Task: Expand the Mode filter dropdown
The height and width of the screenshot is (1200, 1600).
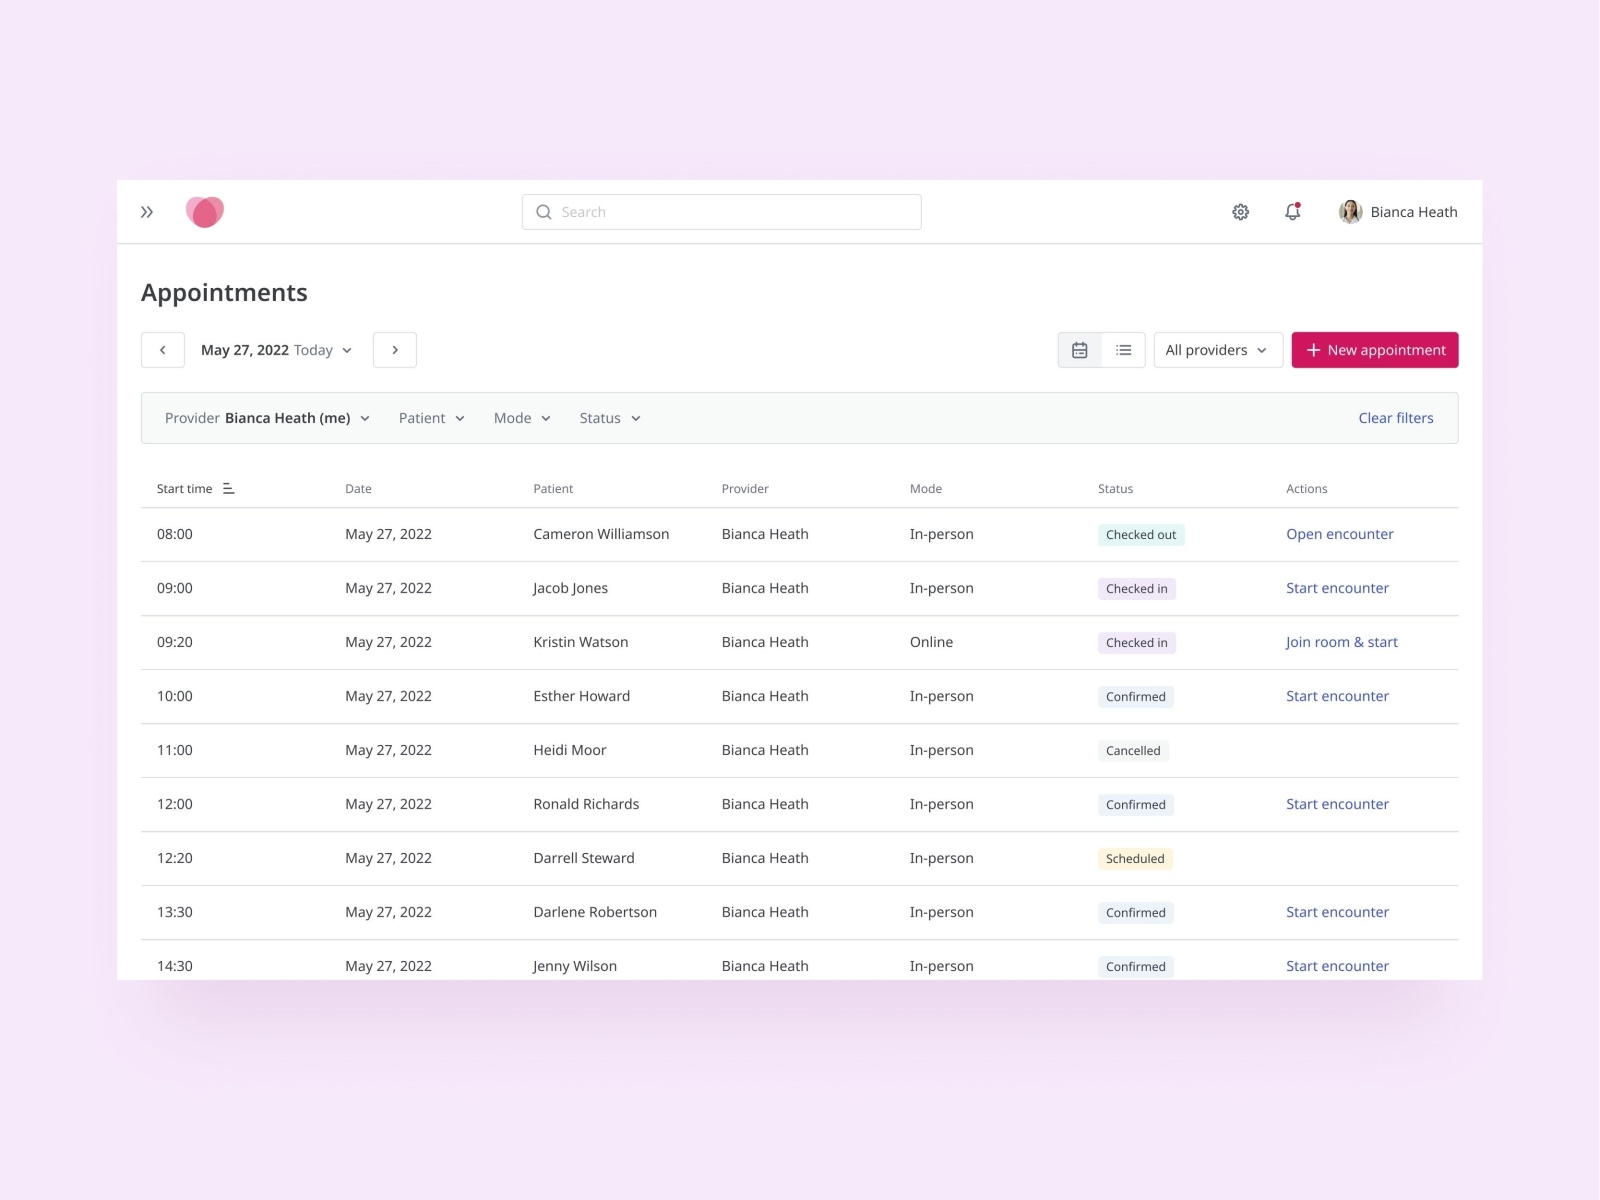Action: coord(521,418)
